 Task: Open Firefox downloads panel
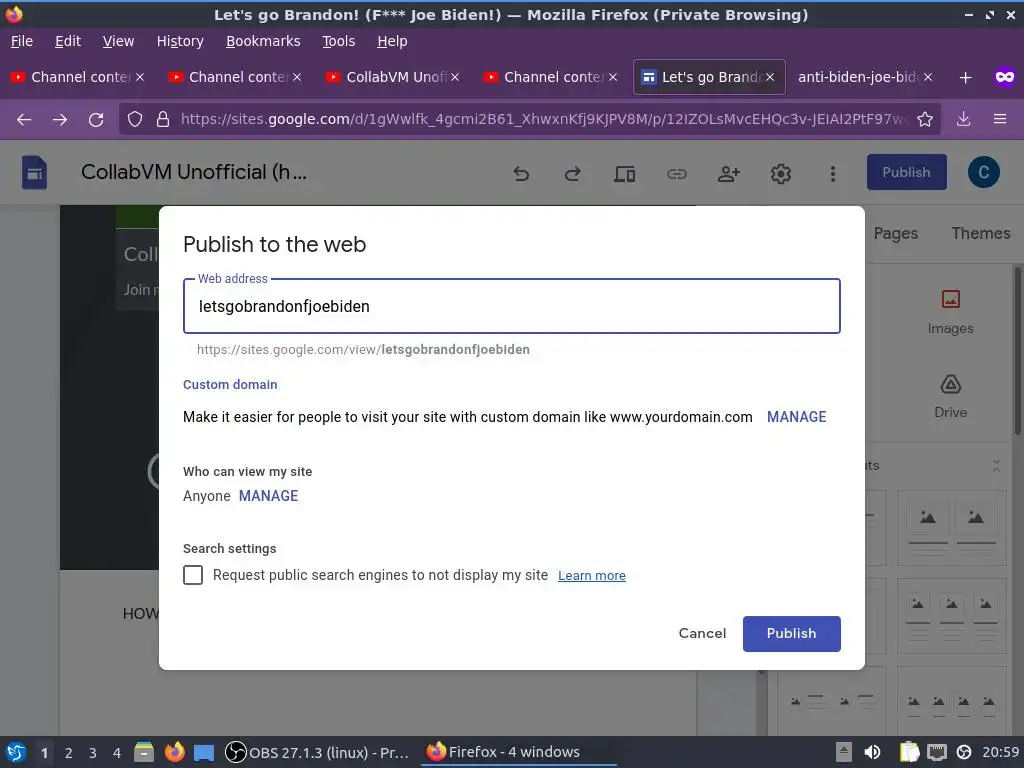point(963,119)
